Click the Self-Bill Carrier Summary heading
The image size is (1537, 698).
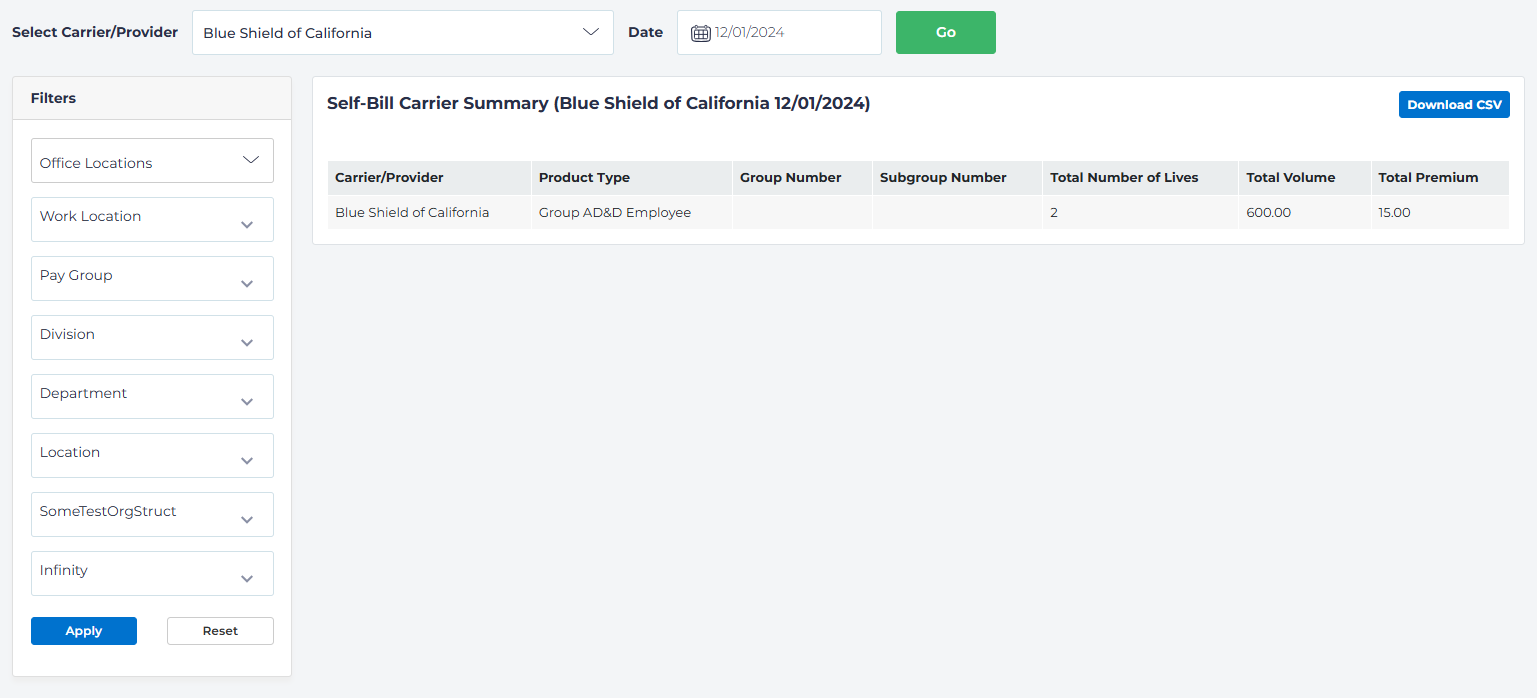[599, 103]
